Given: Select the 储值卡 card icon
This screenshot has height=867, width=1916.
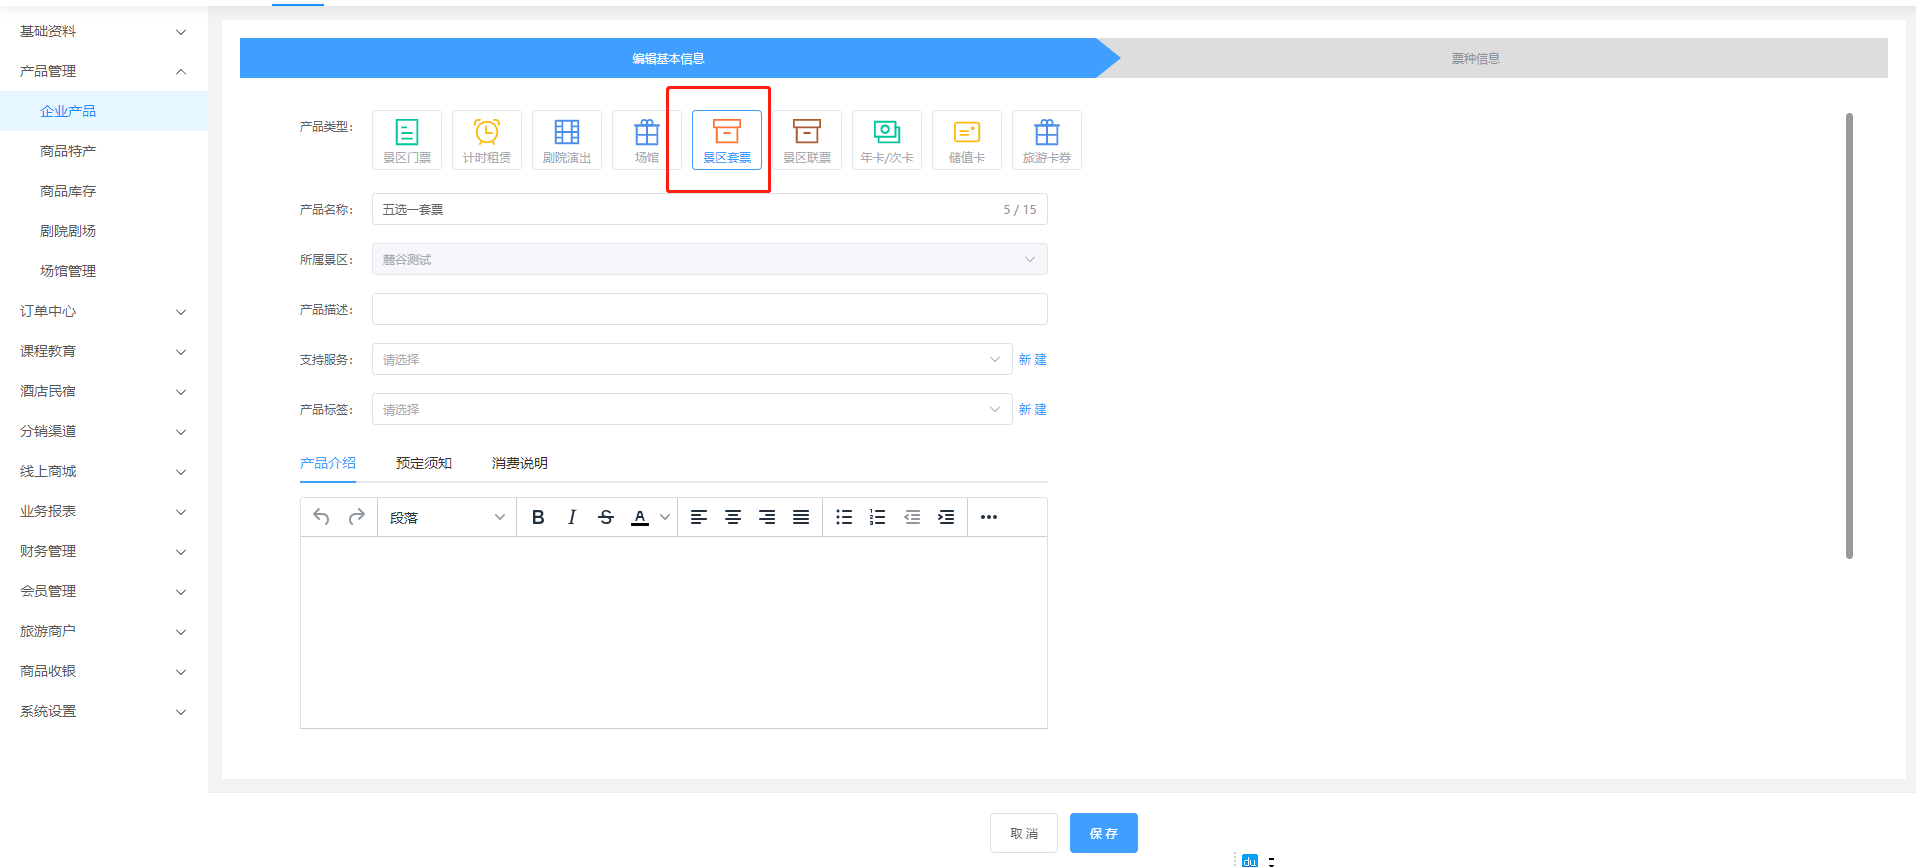Looking at the screenshot, I should click(x=967, y=140).
